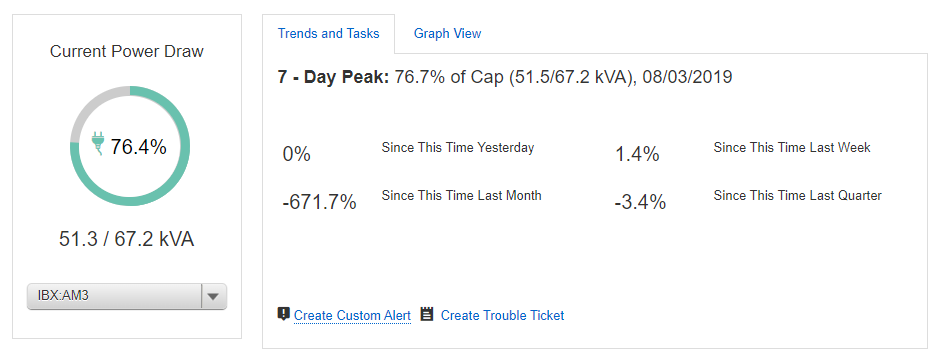Click the -671.7% last month value

pyautogui.click(x=320, y=203)
